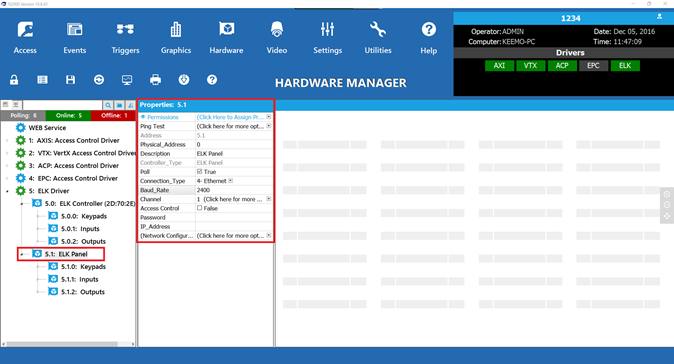Collapse the 5.1 ELK Panel node
This screenshot has height=364, width=674.
tap(22, 254)
